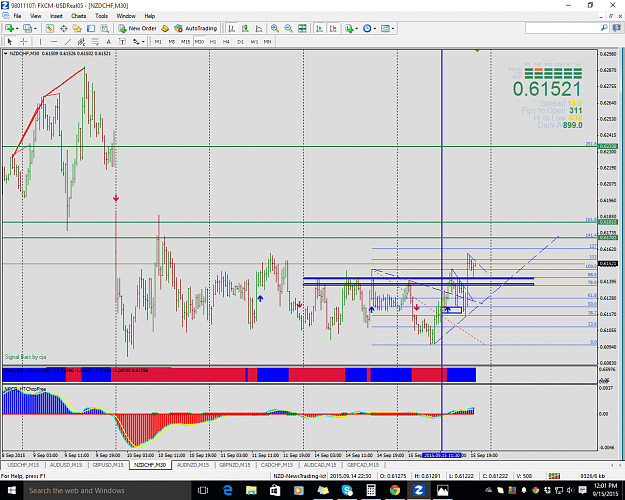The width and height of the screenshot is (625, 500).
Task: Switch to CADCHF,M15 chart tab
Action: click(x=277, y=465)
